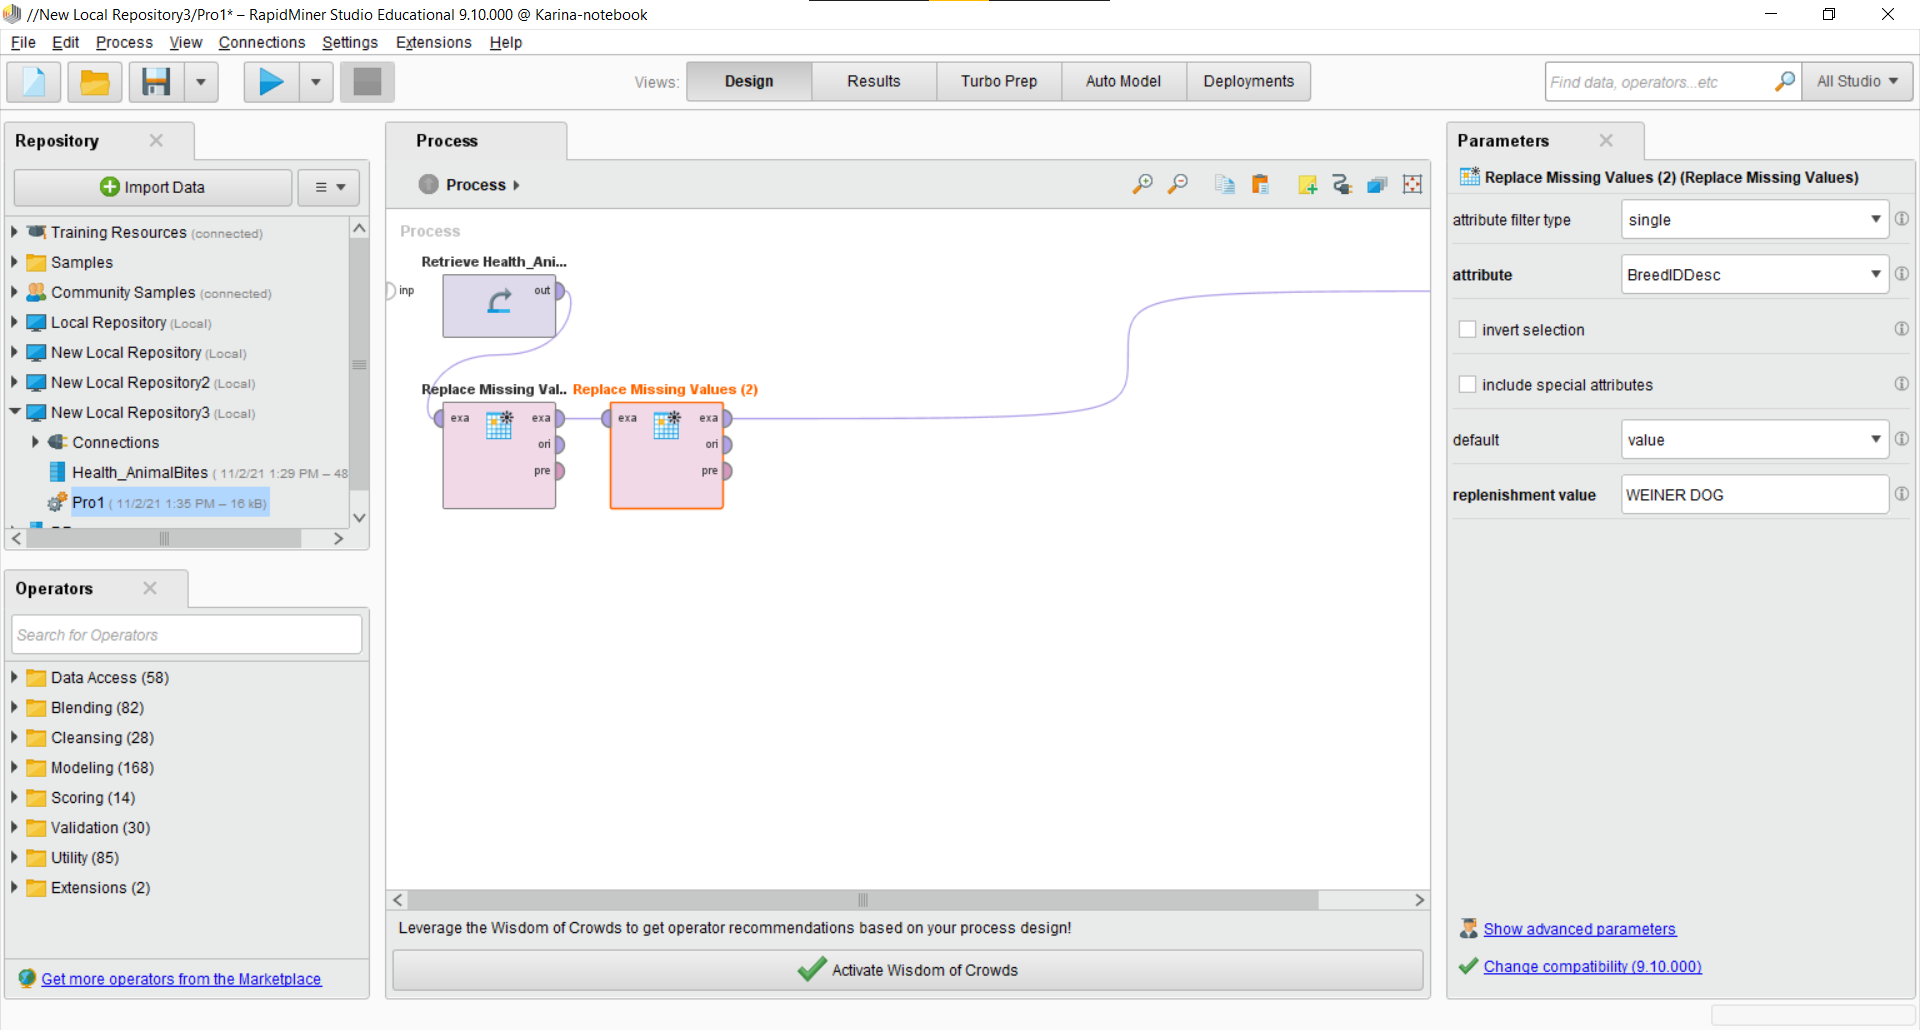The width and height of the screenshot is (1920, 1030).
Task: Zoom in on the process canvas
Action: 1142,184
